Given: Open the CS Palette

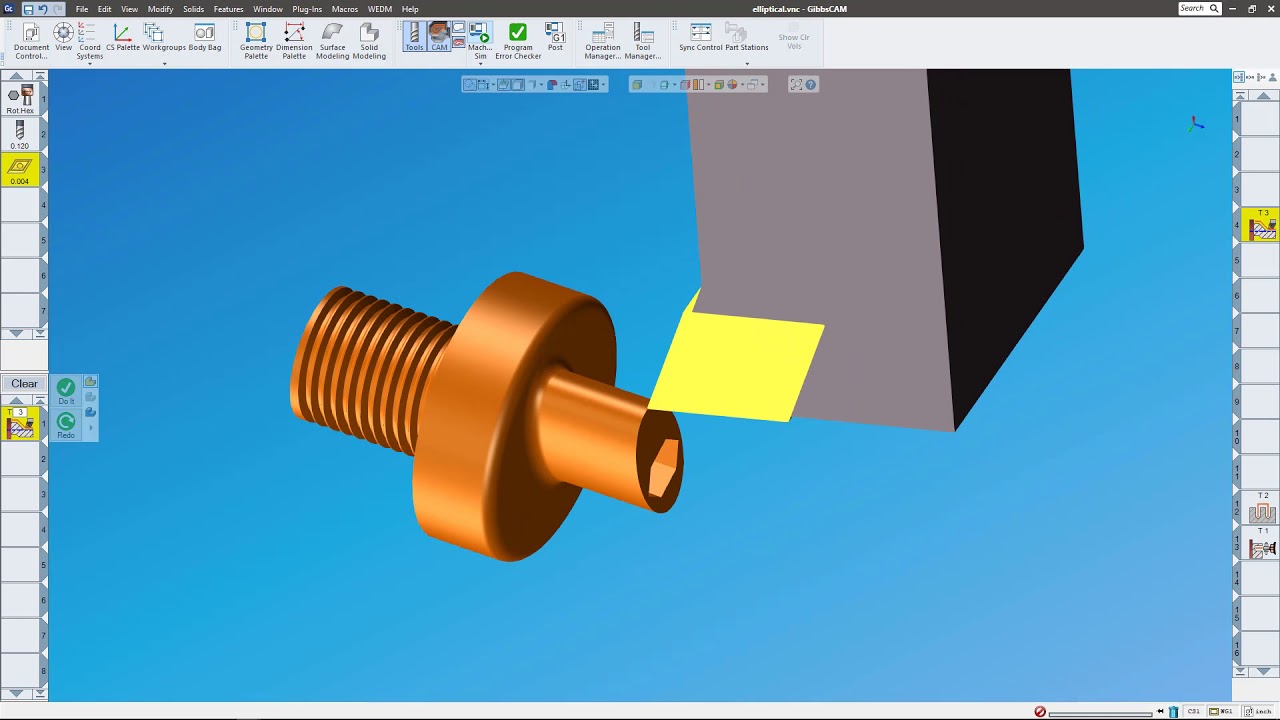Looking at the screenshot, I should [x=123, y=38].
